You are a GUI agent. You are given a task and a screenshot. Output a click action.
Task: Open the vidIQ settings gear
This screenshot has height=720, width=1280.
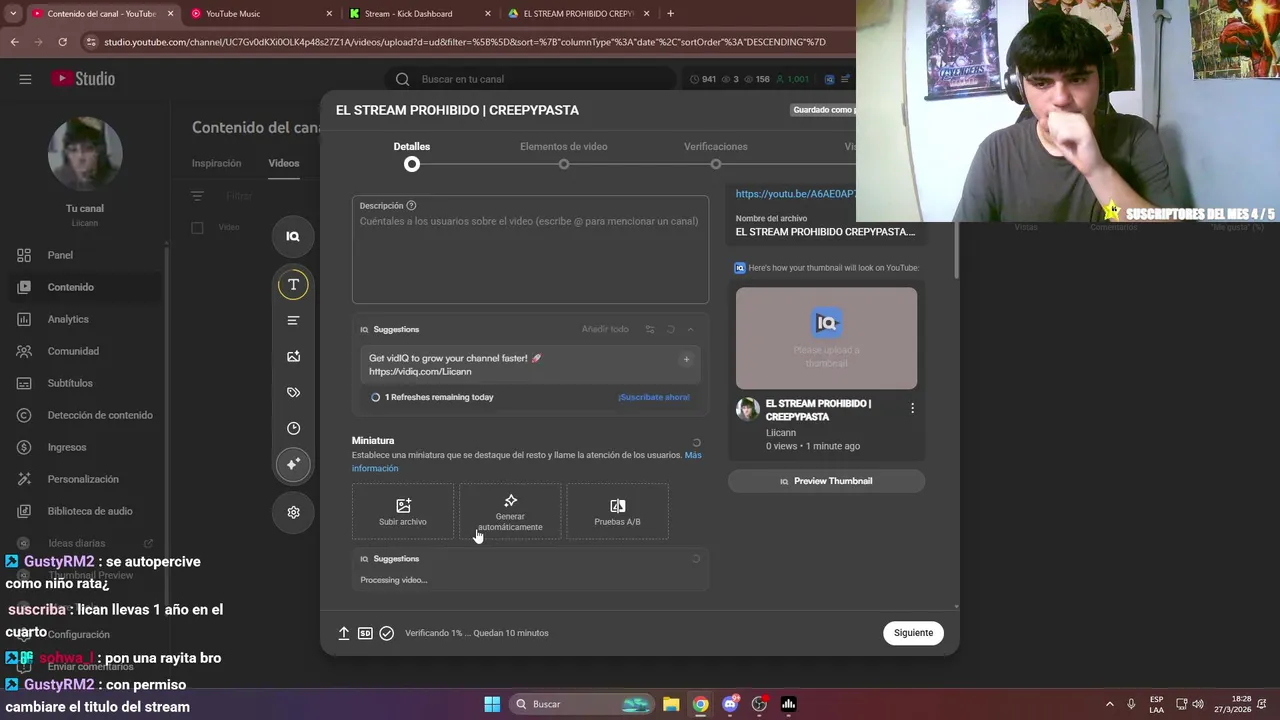pyautogui.click(x=293, y=512)
